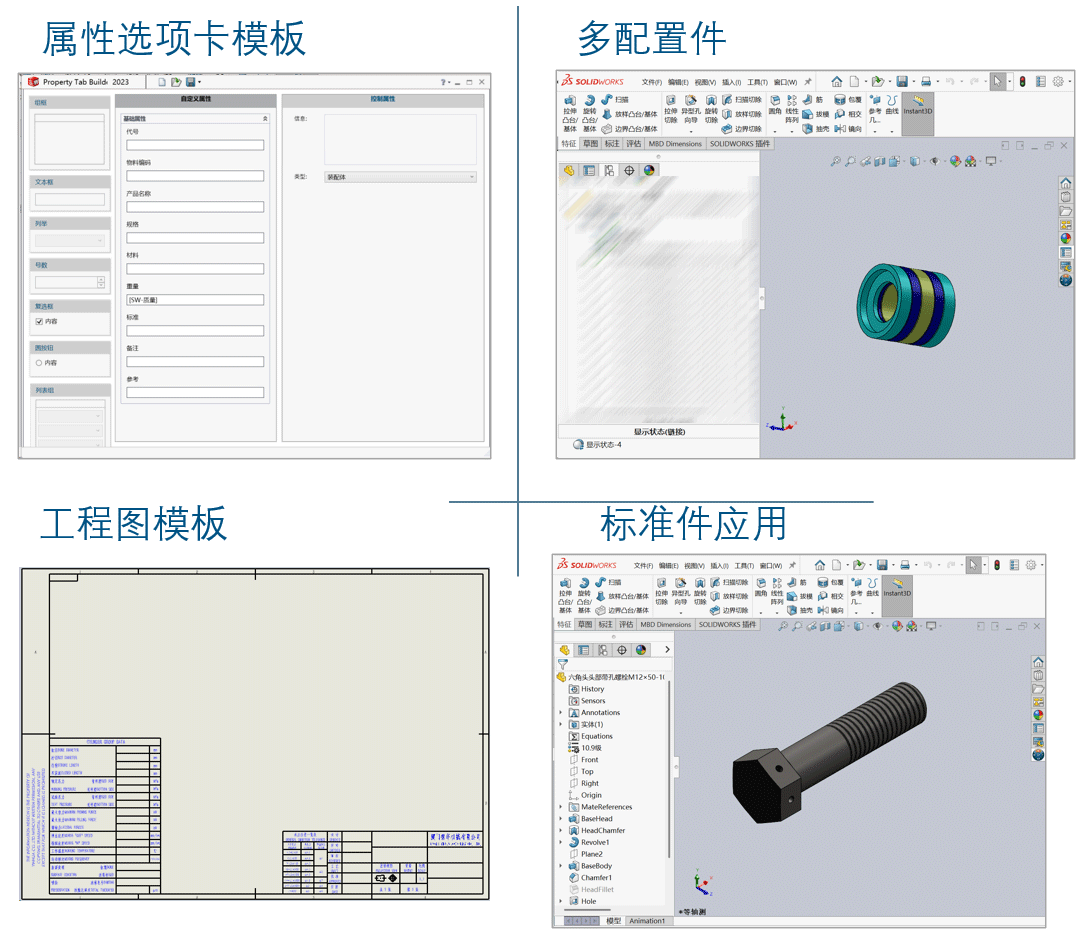Click the New icon in Property Tab Builder
This screenshot has width=1084, height=938.
point(162,82)
